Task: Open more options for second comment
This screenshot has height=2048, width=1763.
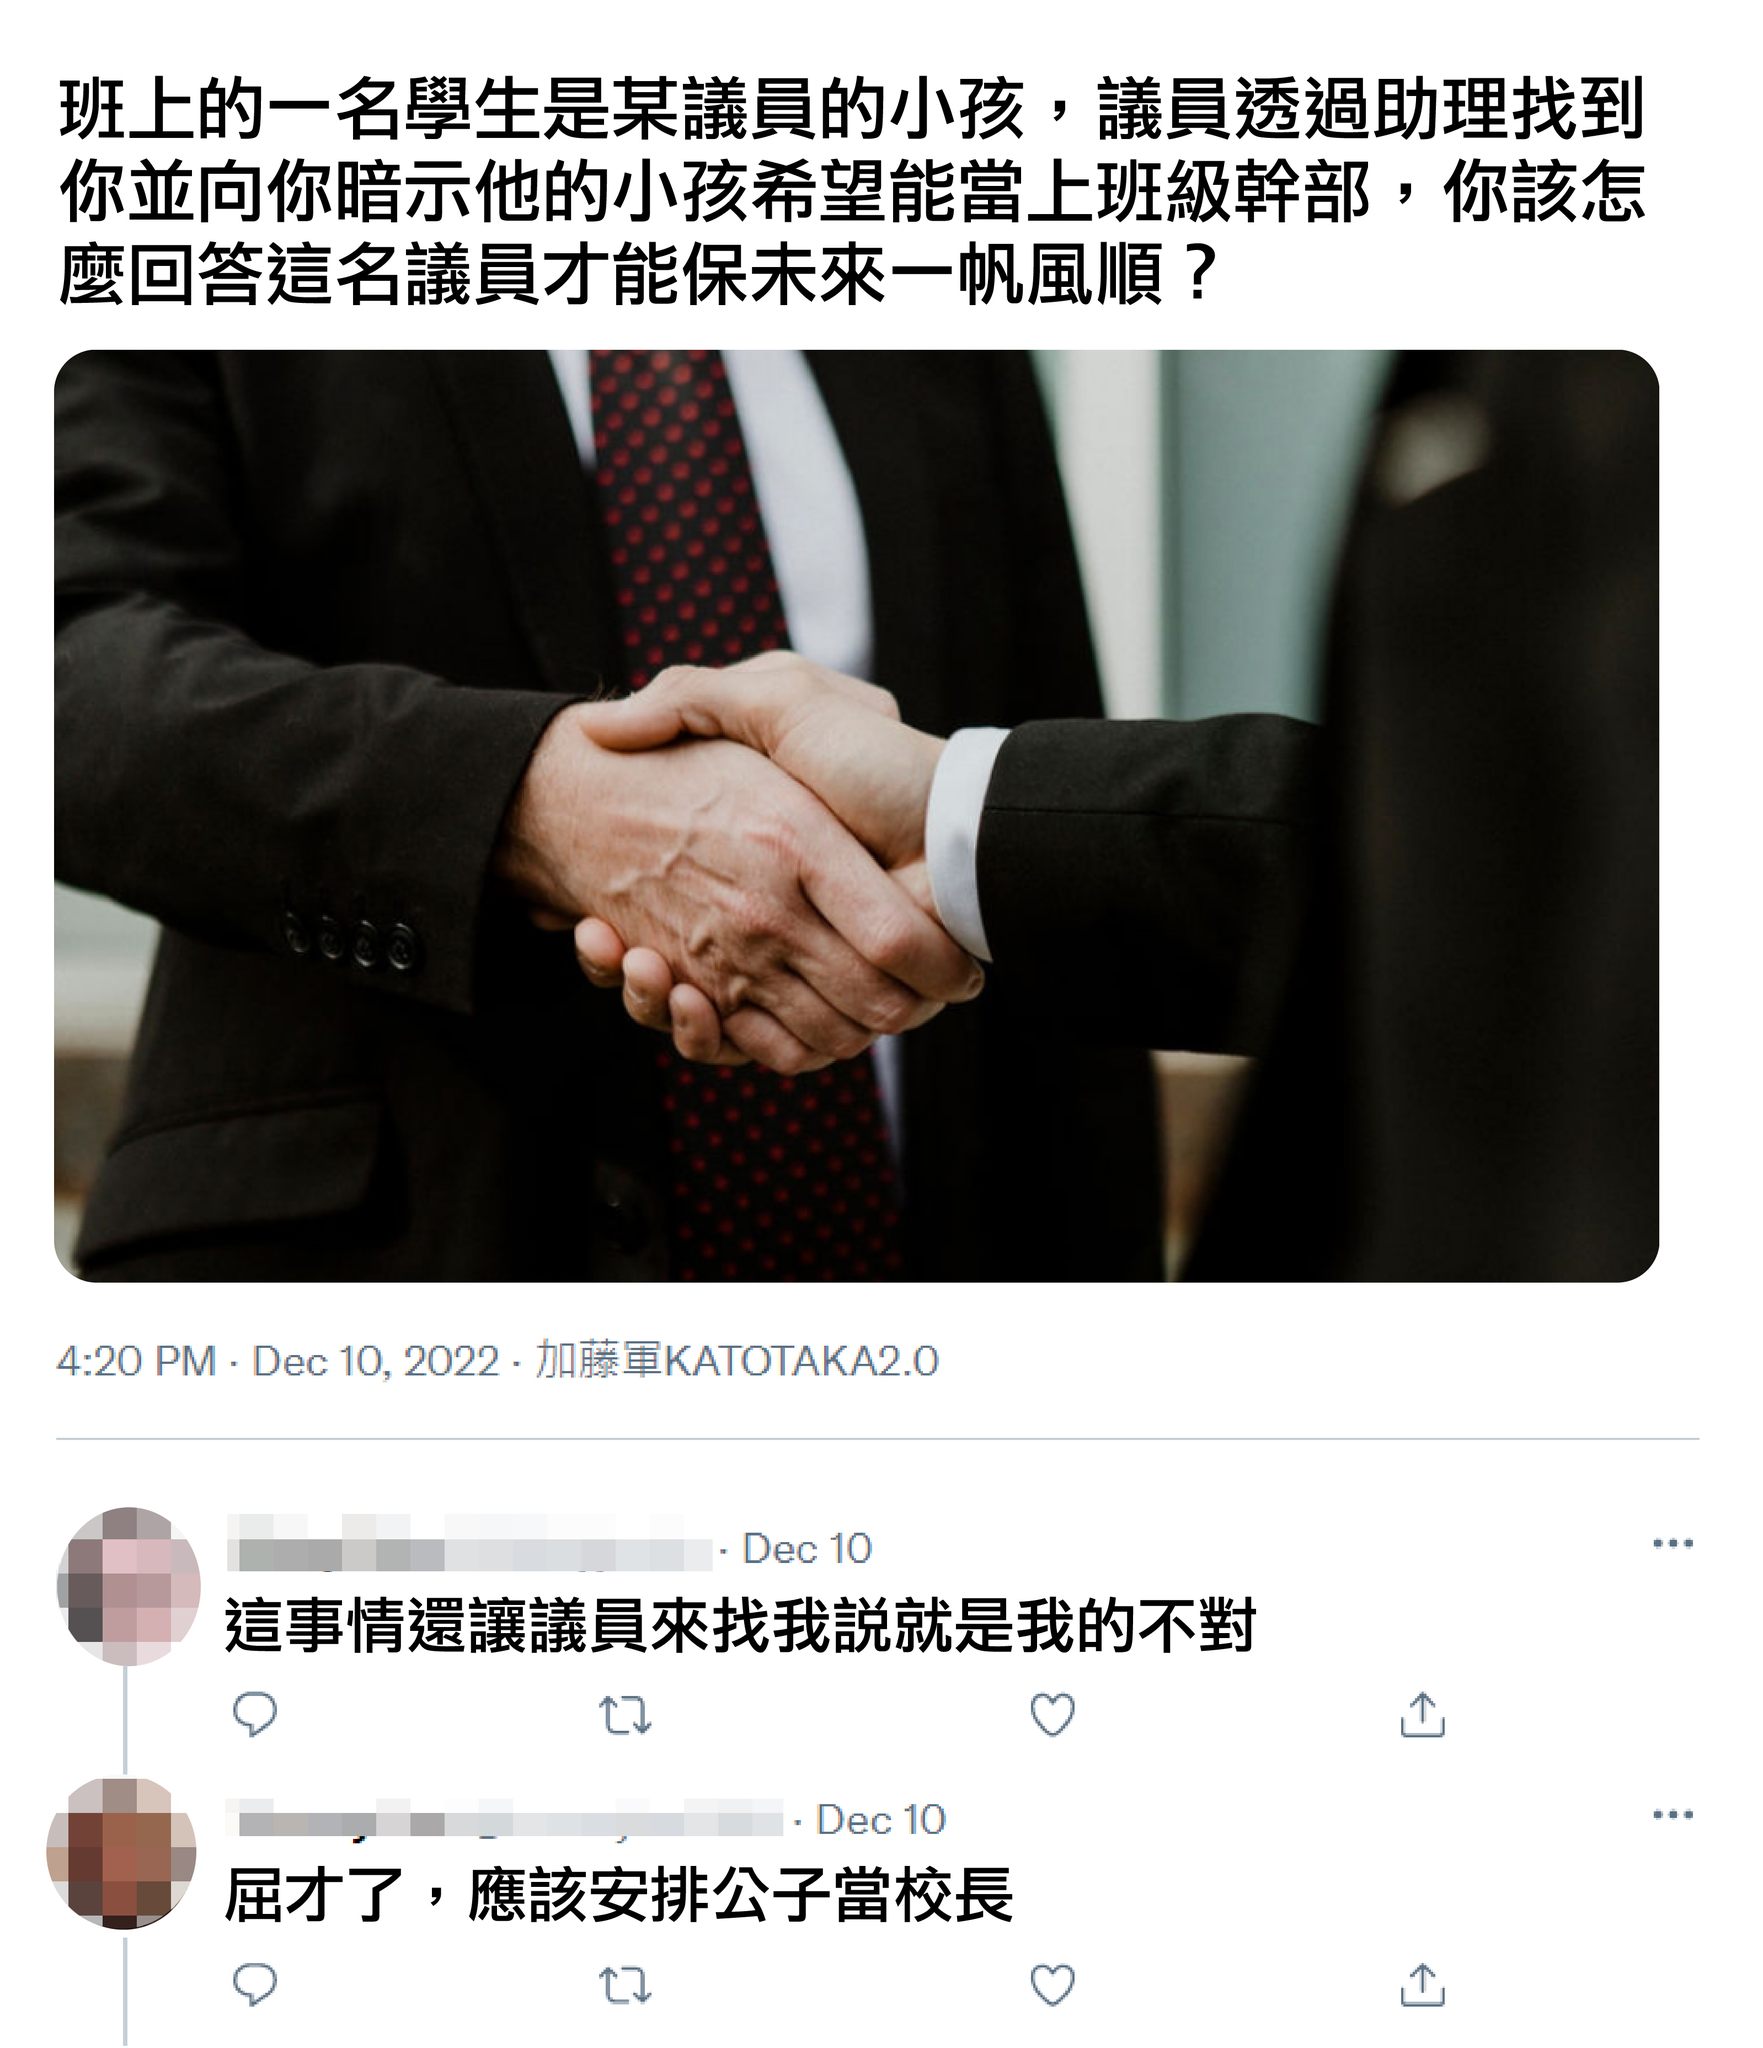Action: pos(1673,1815)
